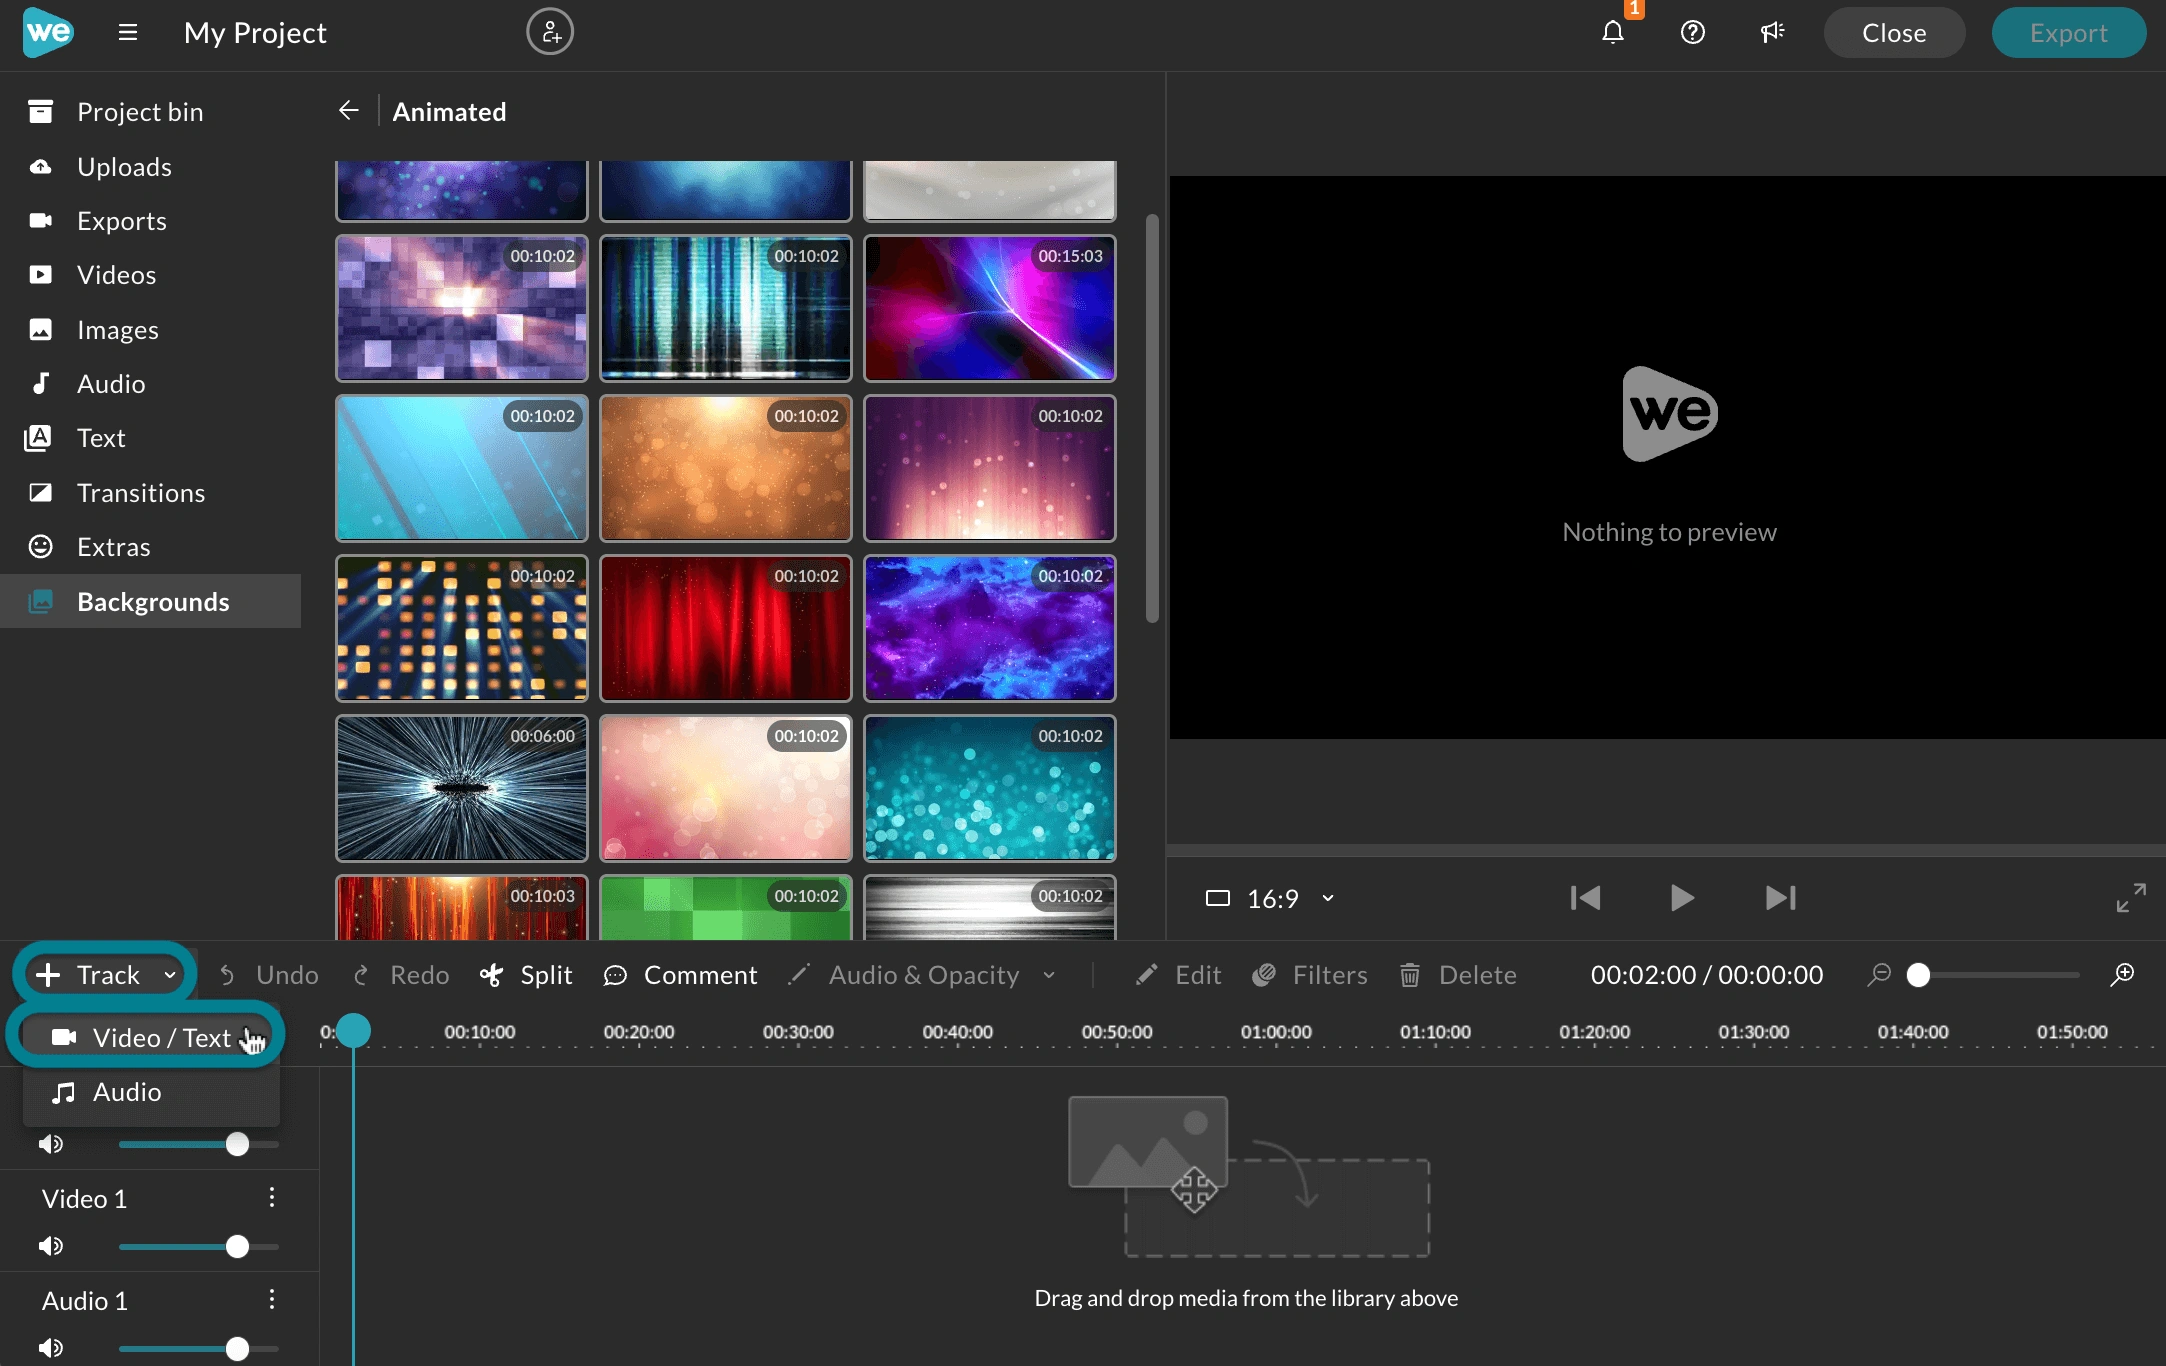Skip to previous clip in preview

click(x=1585, y=898)
